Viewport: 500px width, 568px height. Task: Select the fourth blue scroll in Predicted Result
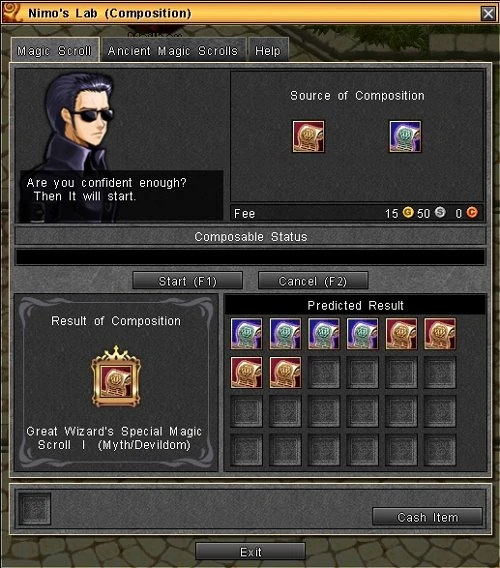pyautogui.click(x=362, y=334)
